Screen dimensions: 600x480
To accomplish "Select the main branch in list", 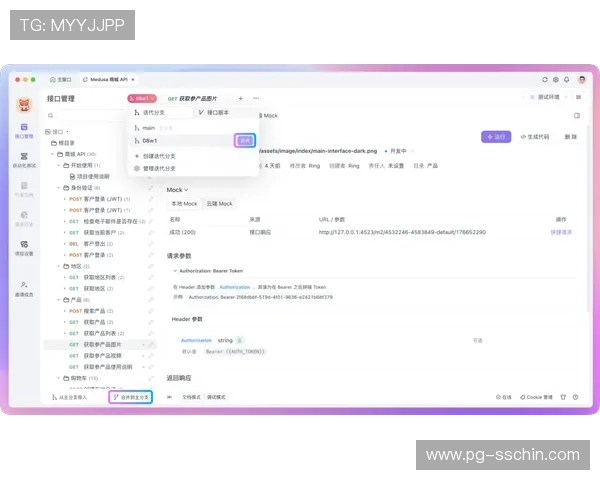I will coord(148,128).
